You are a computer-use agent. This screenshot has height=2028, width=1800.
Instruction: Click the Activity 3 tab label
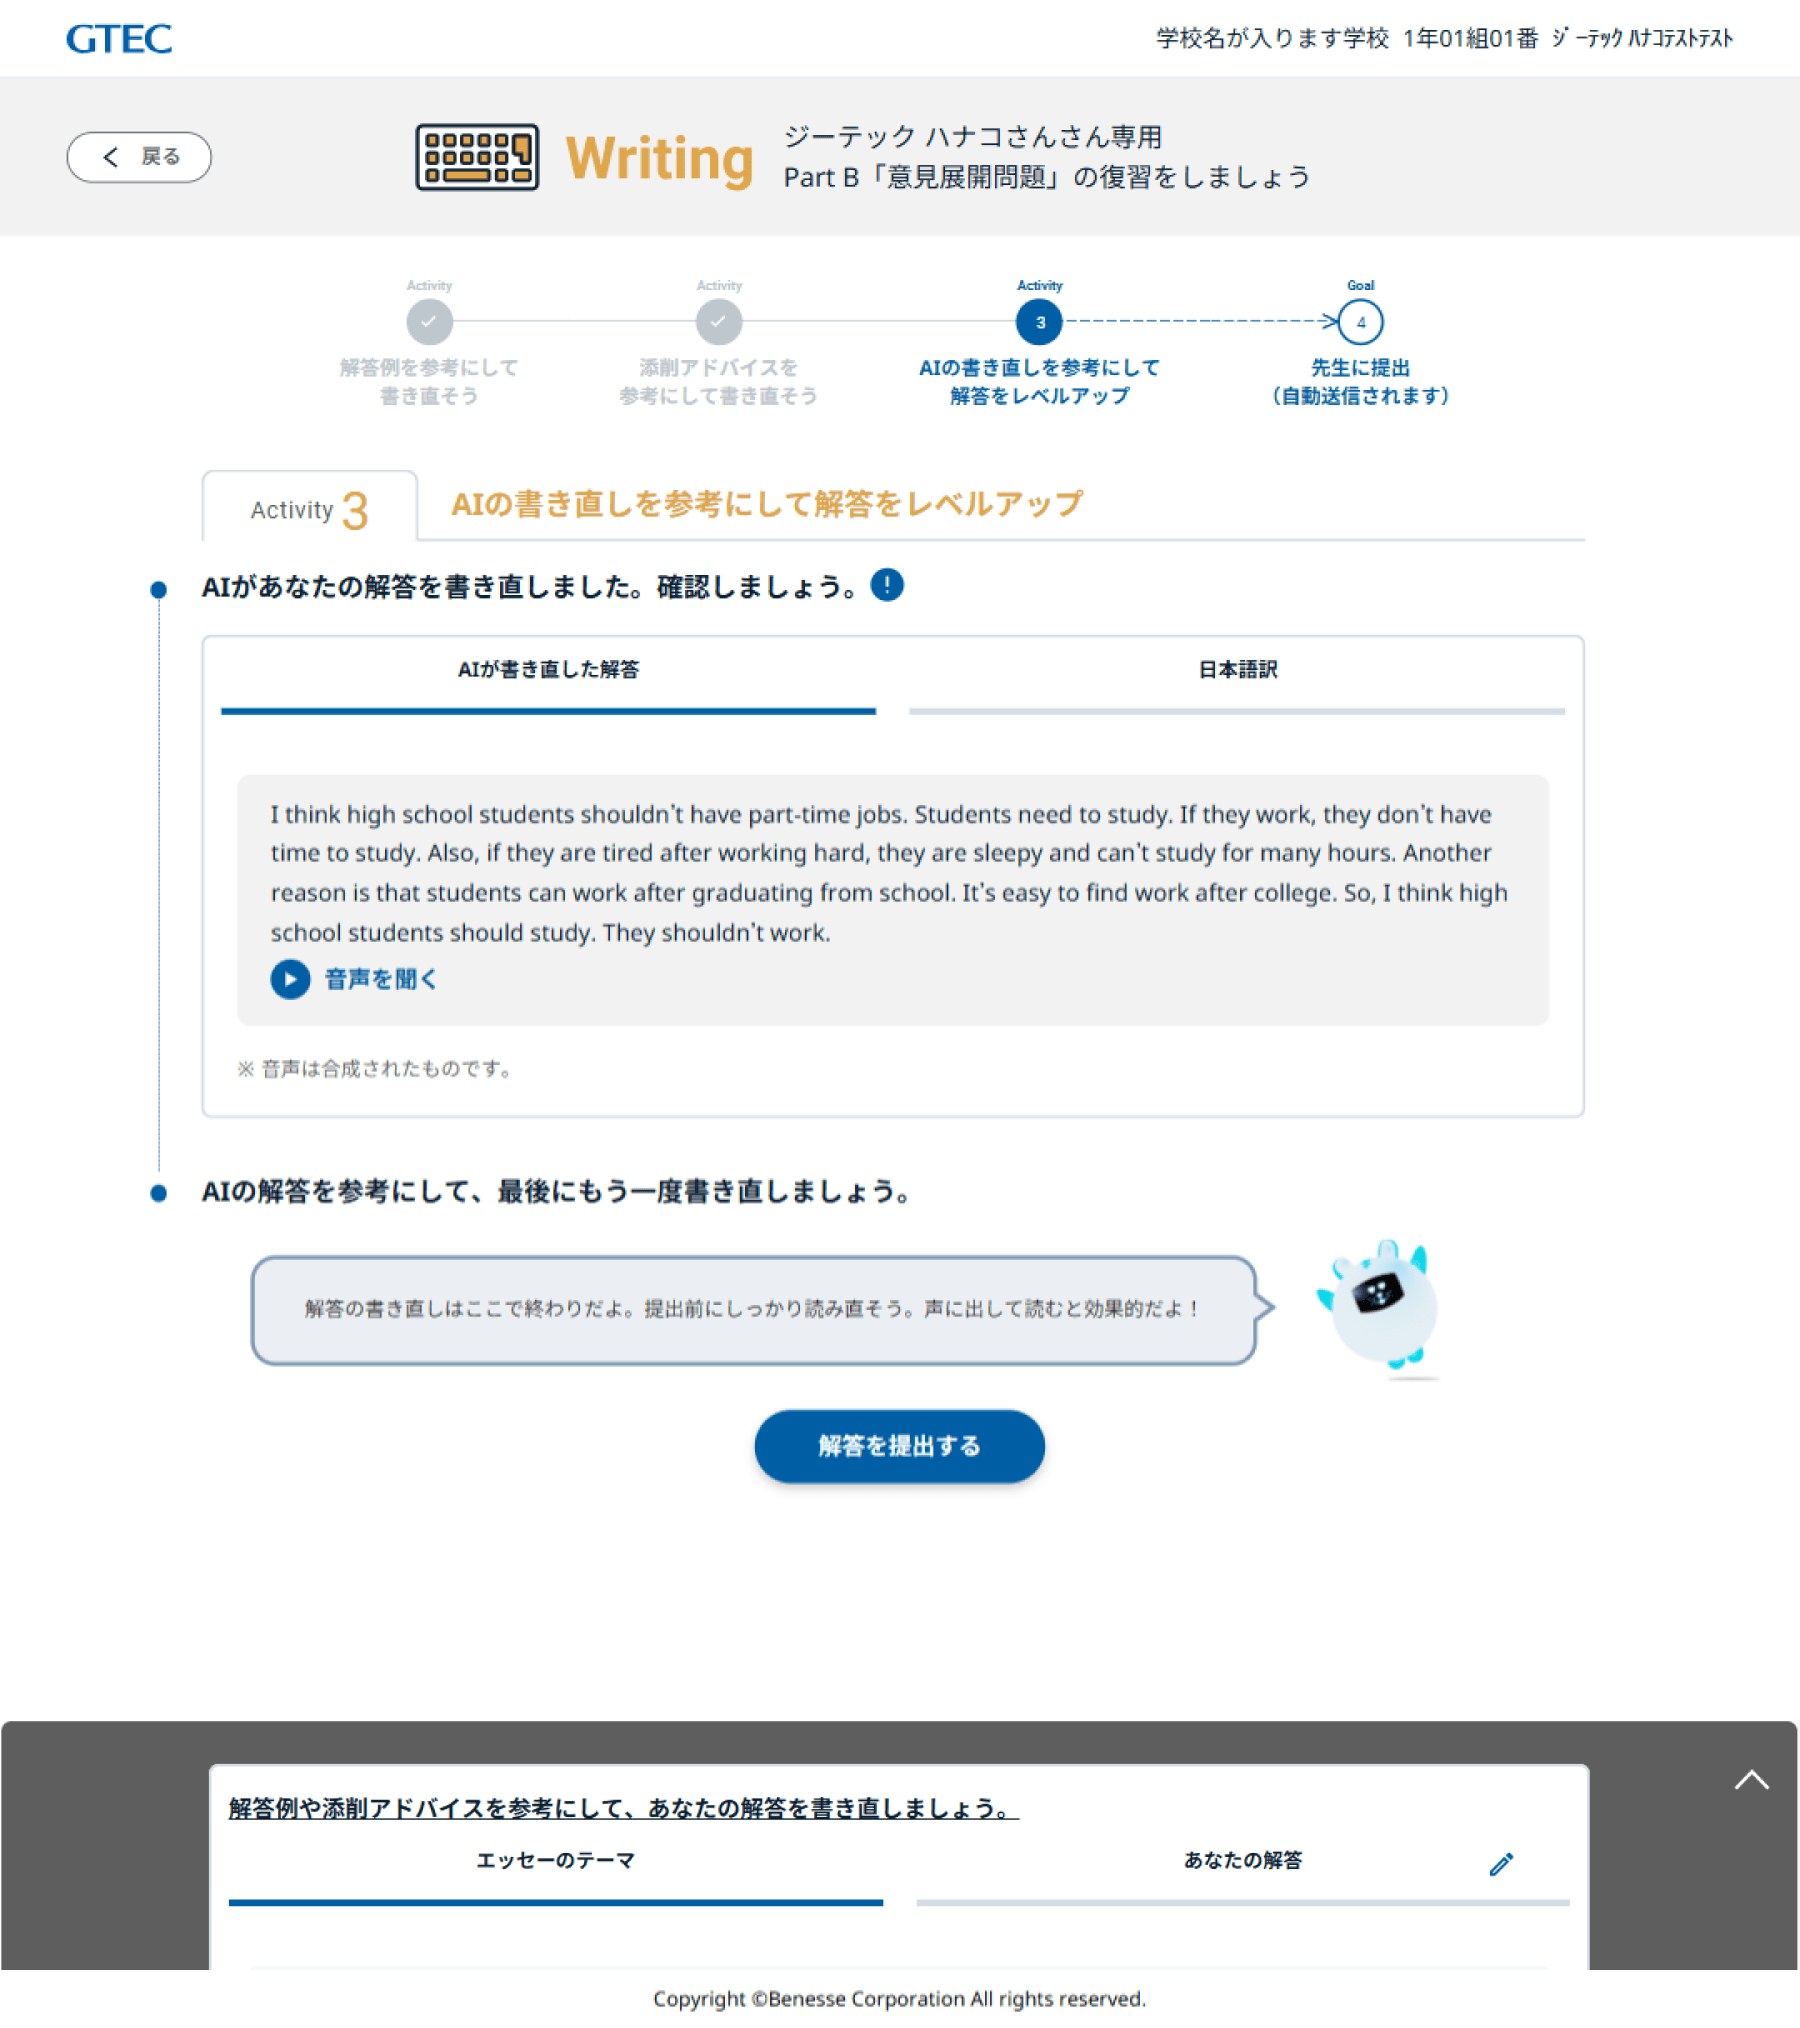click(310, 509)
